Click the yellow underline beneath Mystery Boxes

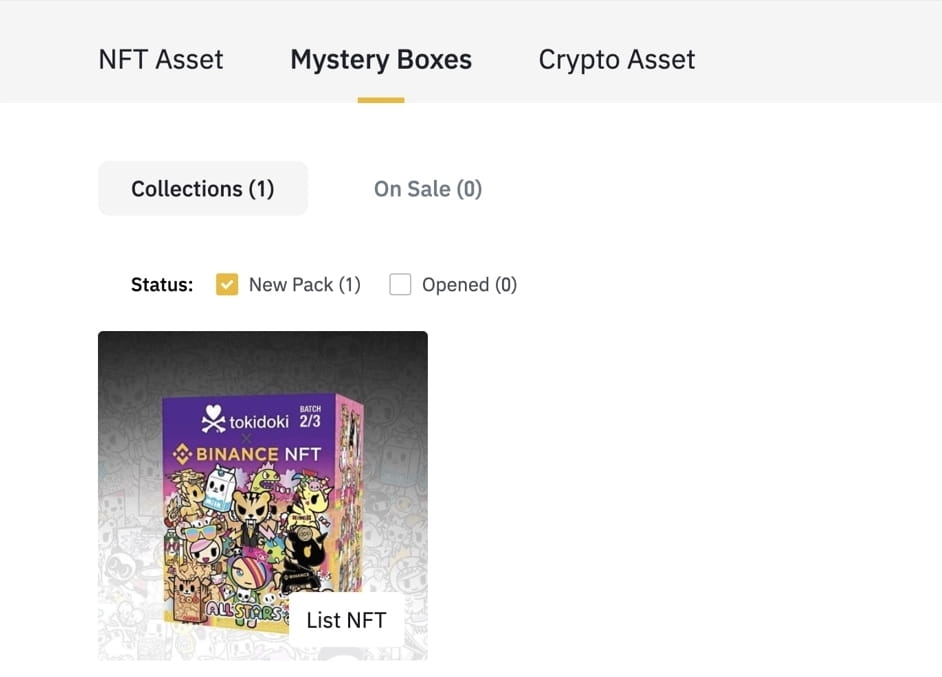381,100
